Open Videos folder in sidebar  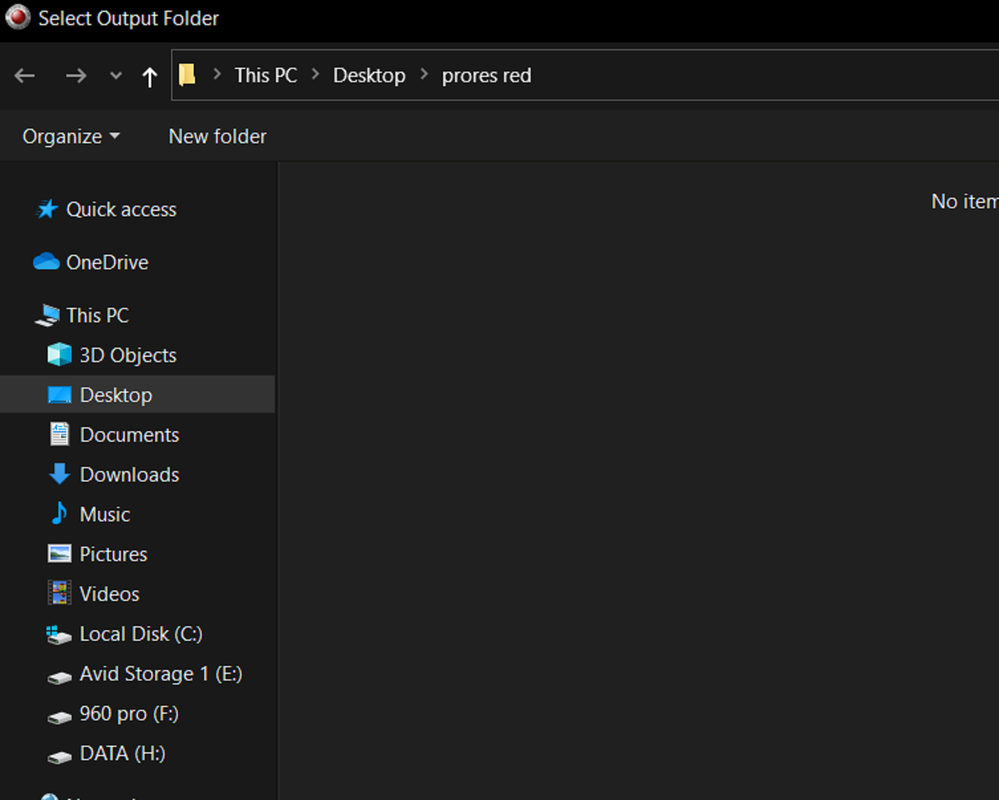(110, 594)
